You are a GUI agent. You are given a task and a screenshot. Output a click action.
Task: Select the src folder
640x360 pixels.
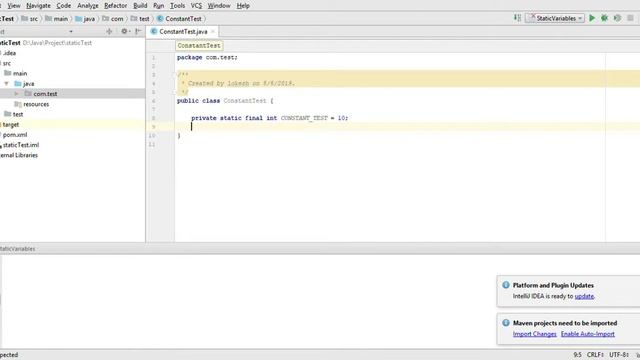pyautogui.click(x=6, y=63)
